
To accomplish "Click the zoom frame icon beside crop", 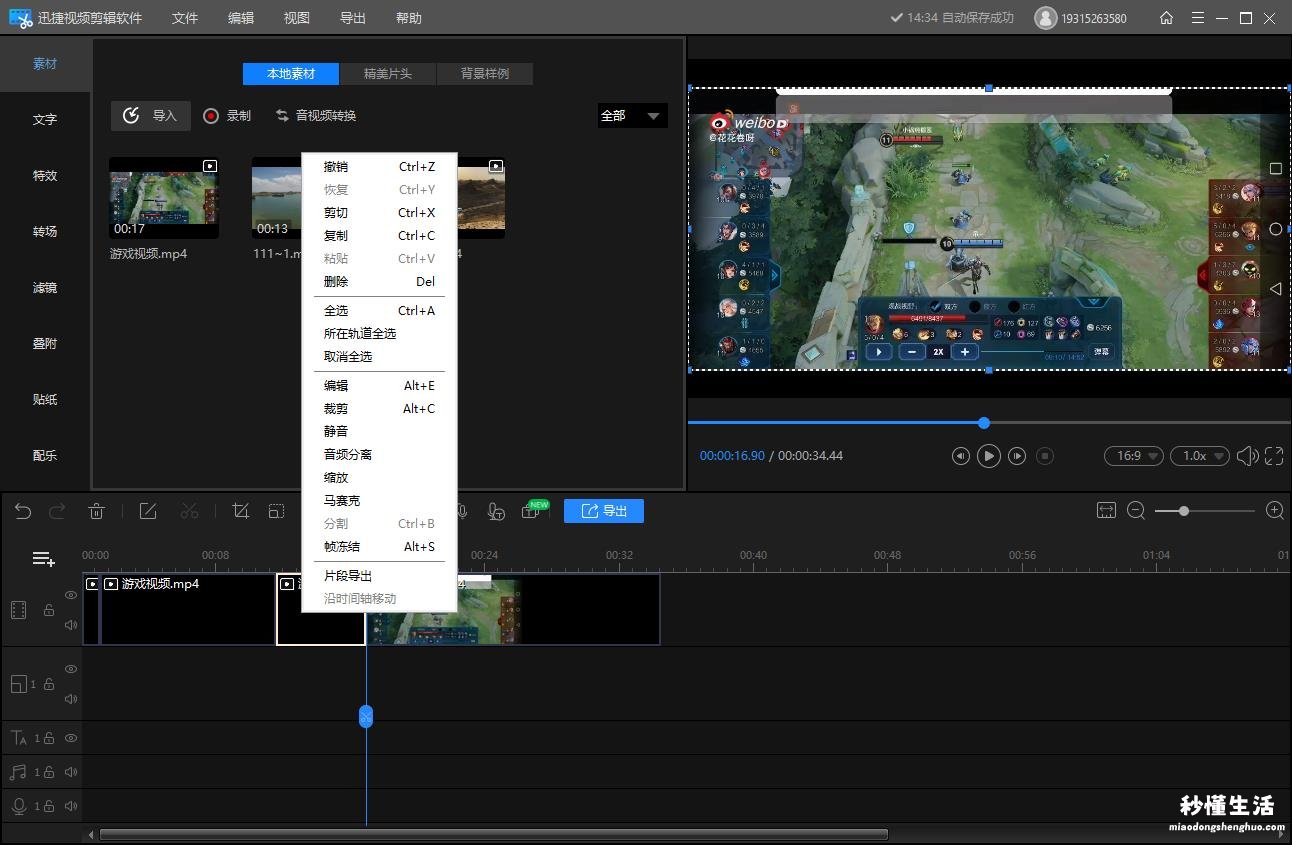I will 276,511.
